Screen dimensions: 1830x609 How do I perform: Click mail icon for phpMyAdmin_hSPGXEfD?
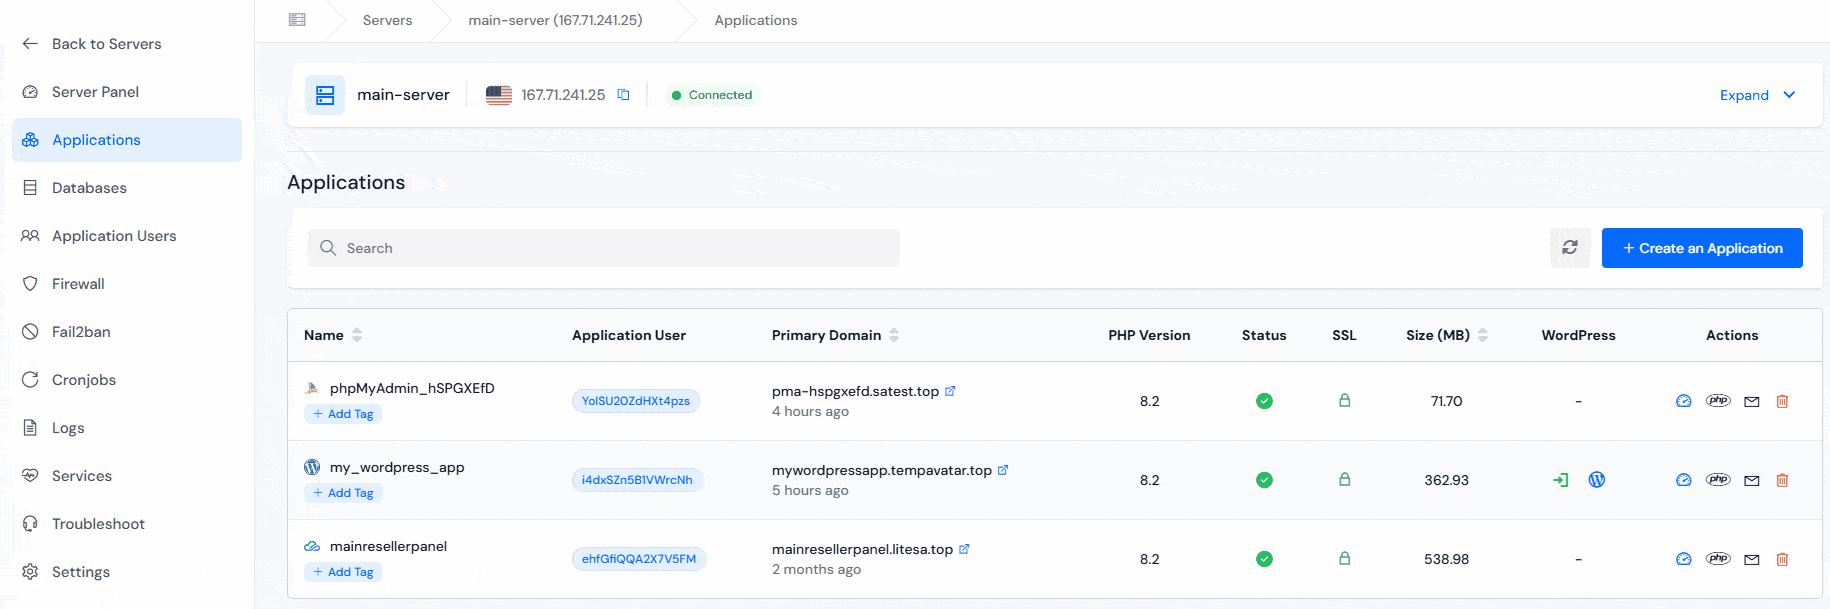click(x=1752, y=402)
